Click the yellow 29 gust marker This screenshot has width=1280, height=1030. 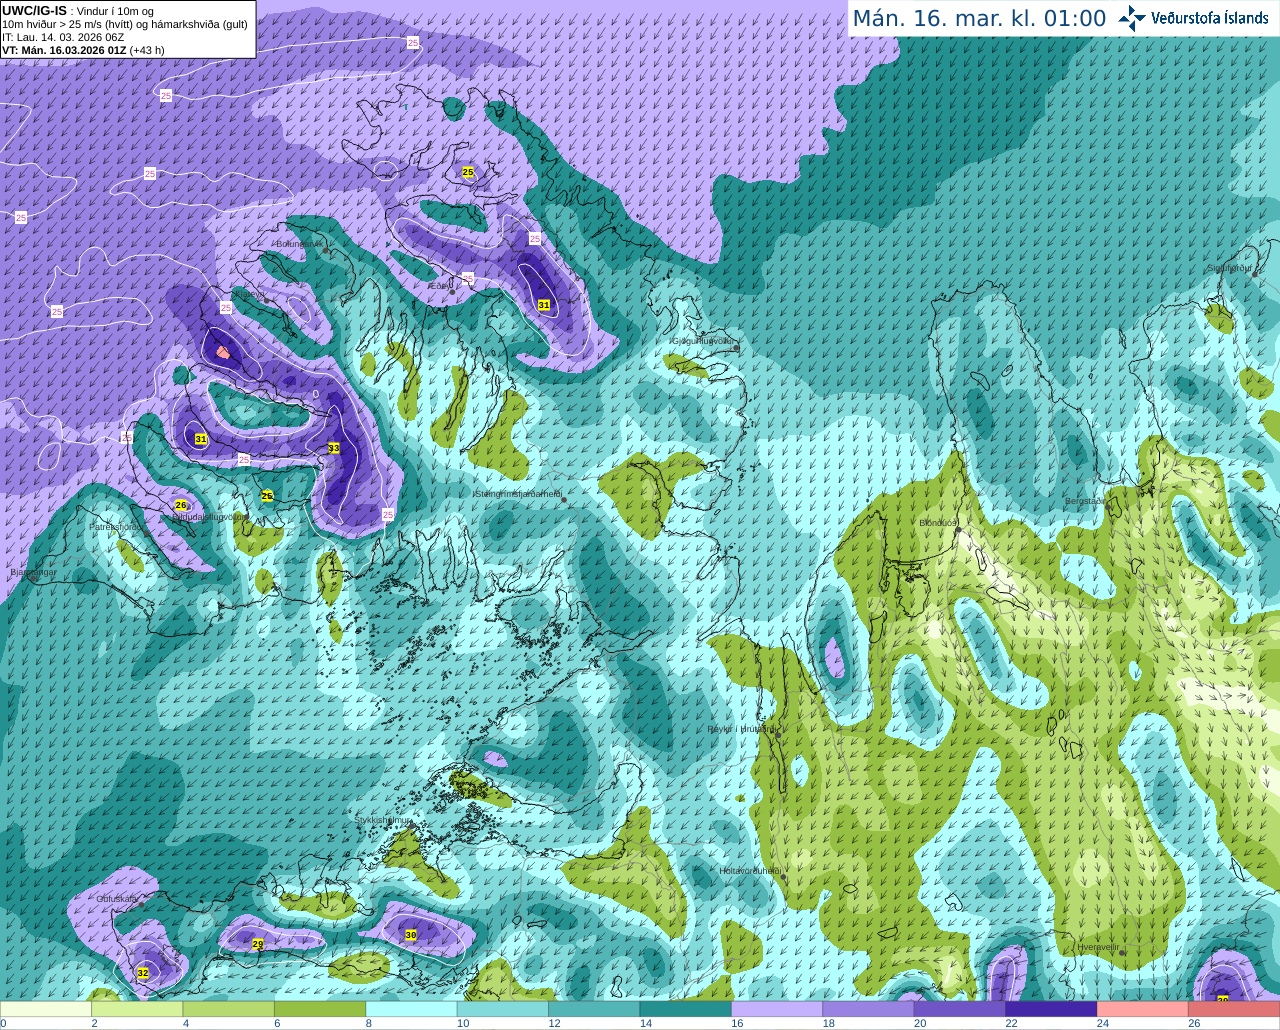pyautogui.click(x=258, y=944)
